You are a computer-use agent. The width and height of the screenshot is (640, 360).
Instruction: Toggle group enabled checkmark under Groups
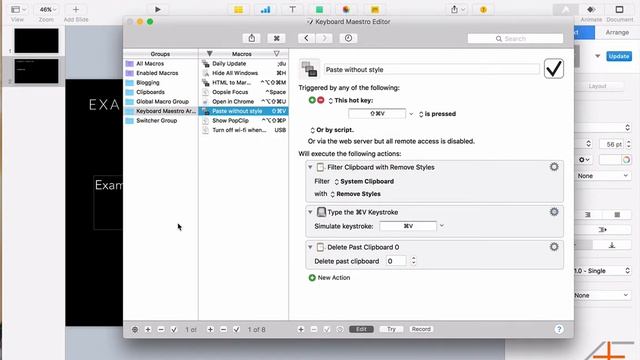click(x=174, y=329)
